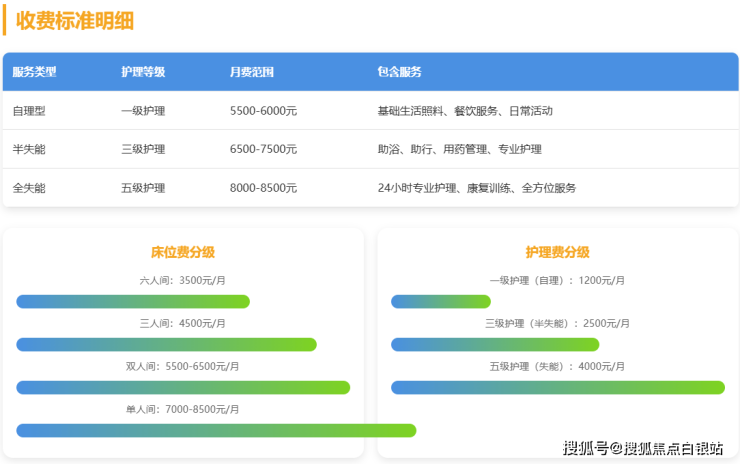Click the 包含服务 column header
This screenshot has width=740, height=464.
point(399,72)
